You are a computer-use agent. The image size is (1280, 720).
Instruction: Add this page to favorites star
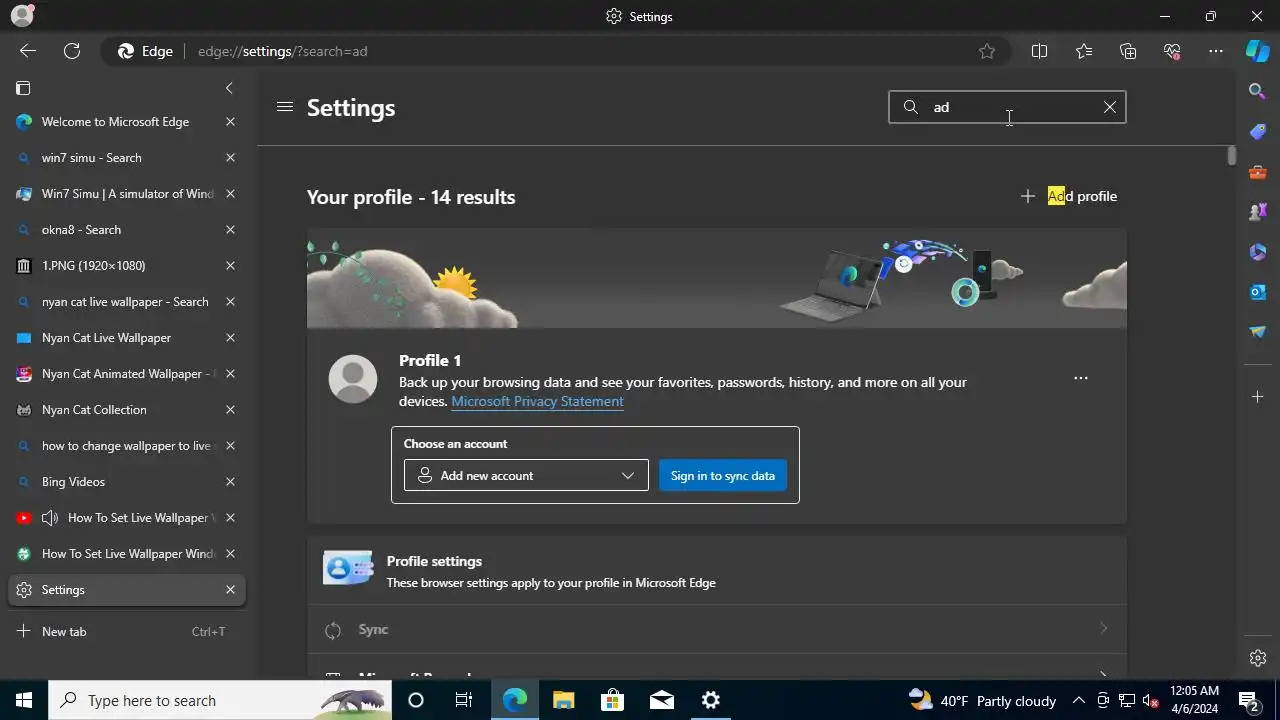point(987,51)
